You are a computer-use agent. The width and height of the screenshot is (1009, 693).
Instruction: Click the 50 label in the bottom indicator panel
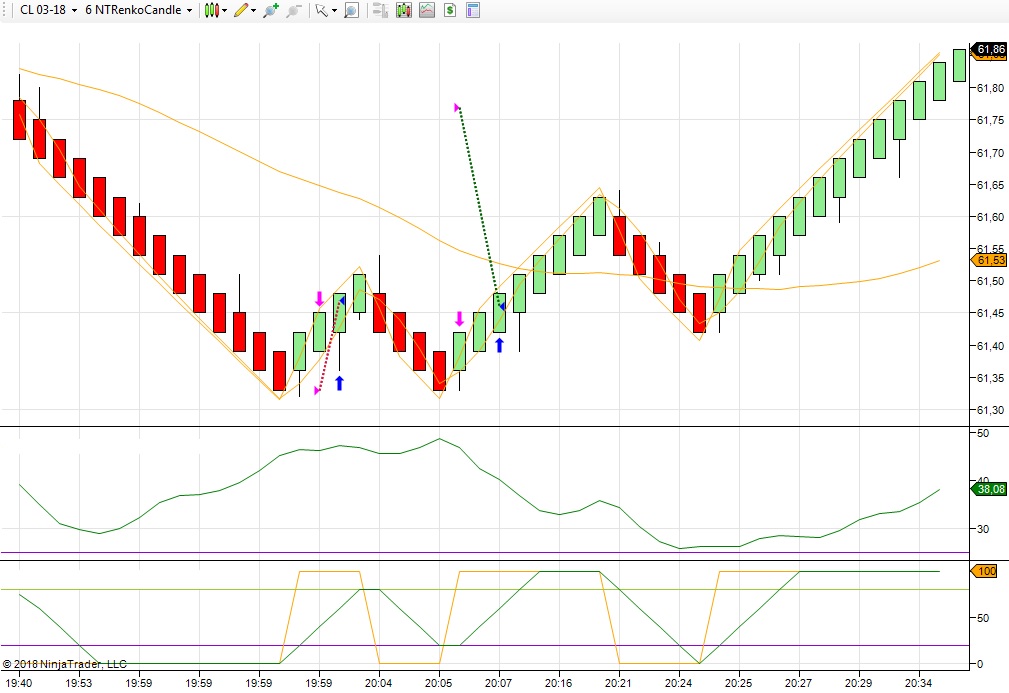[x=983, y=618]
